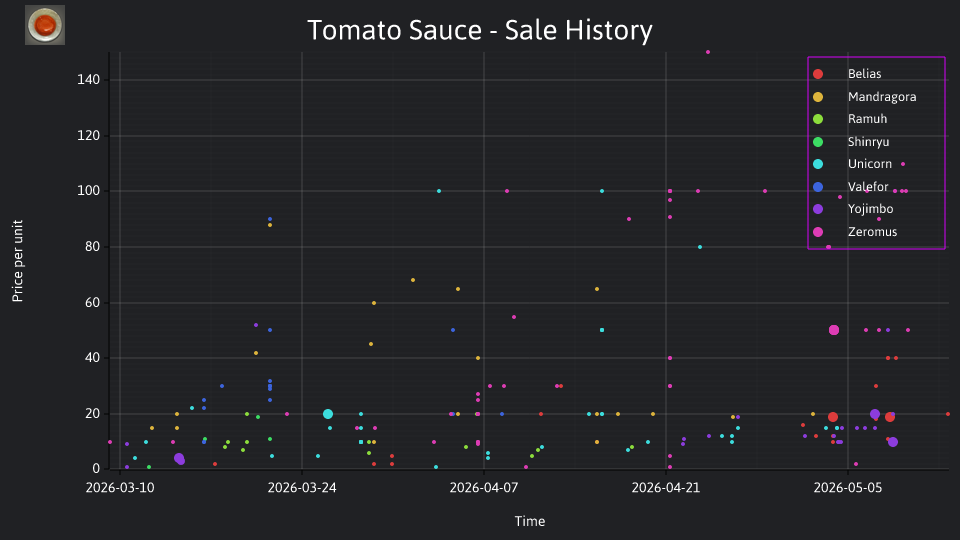Click the large pink Zeromus point at 50
Screen dimensions: 960x540
(x=834, y=330)
